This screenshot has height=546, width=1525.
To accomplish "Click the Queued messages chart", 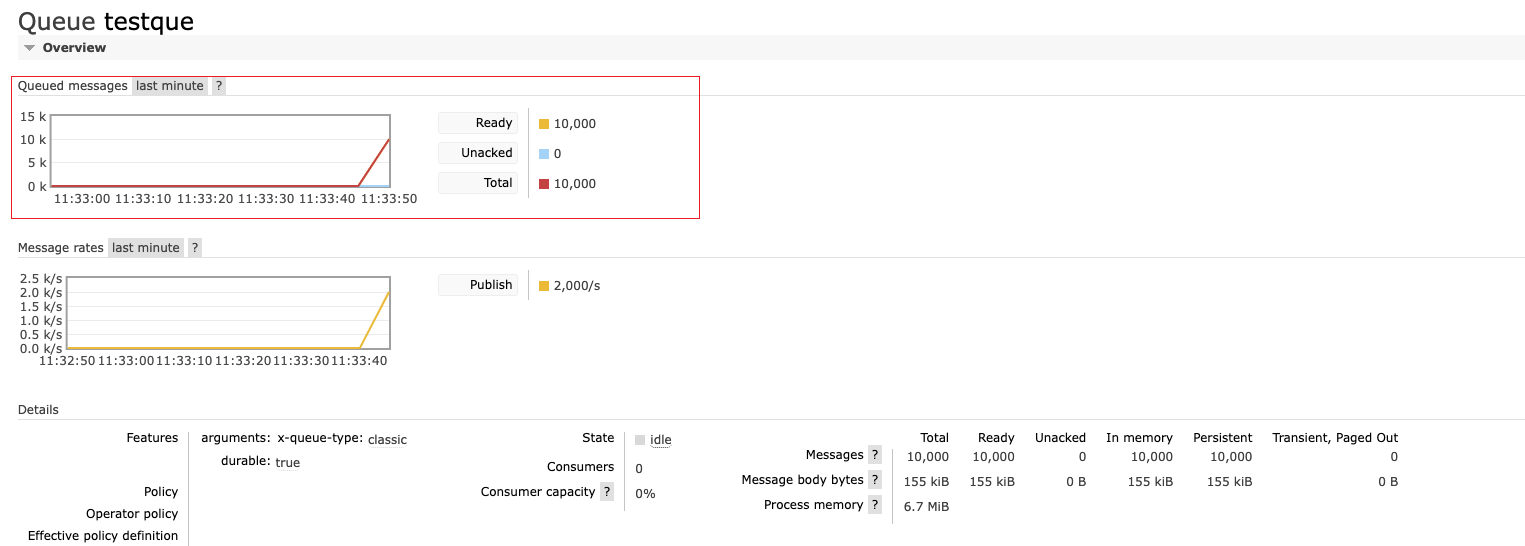I will (x=220, y=151).
